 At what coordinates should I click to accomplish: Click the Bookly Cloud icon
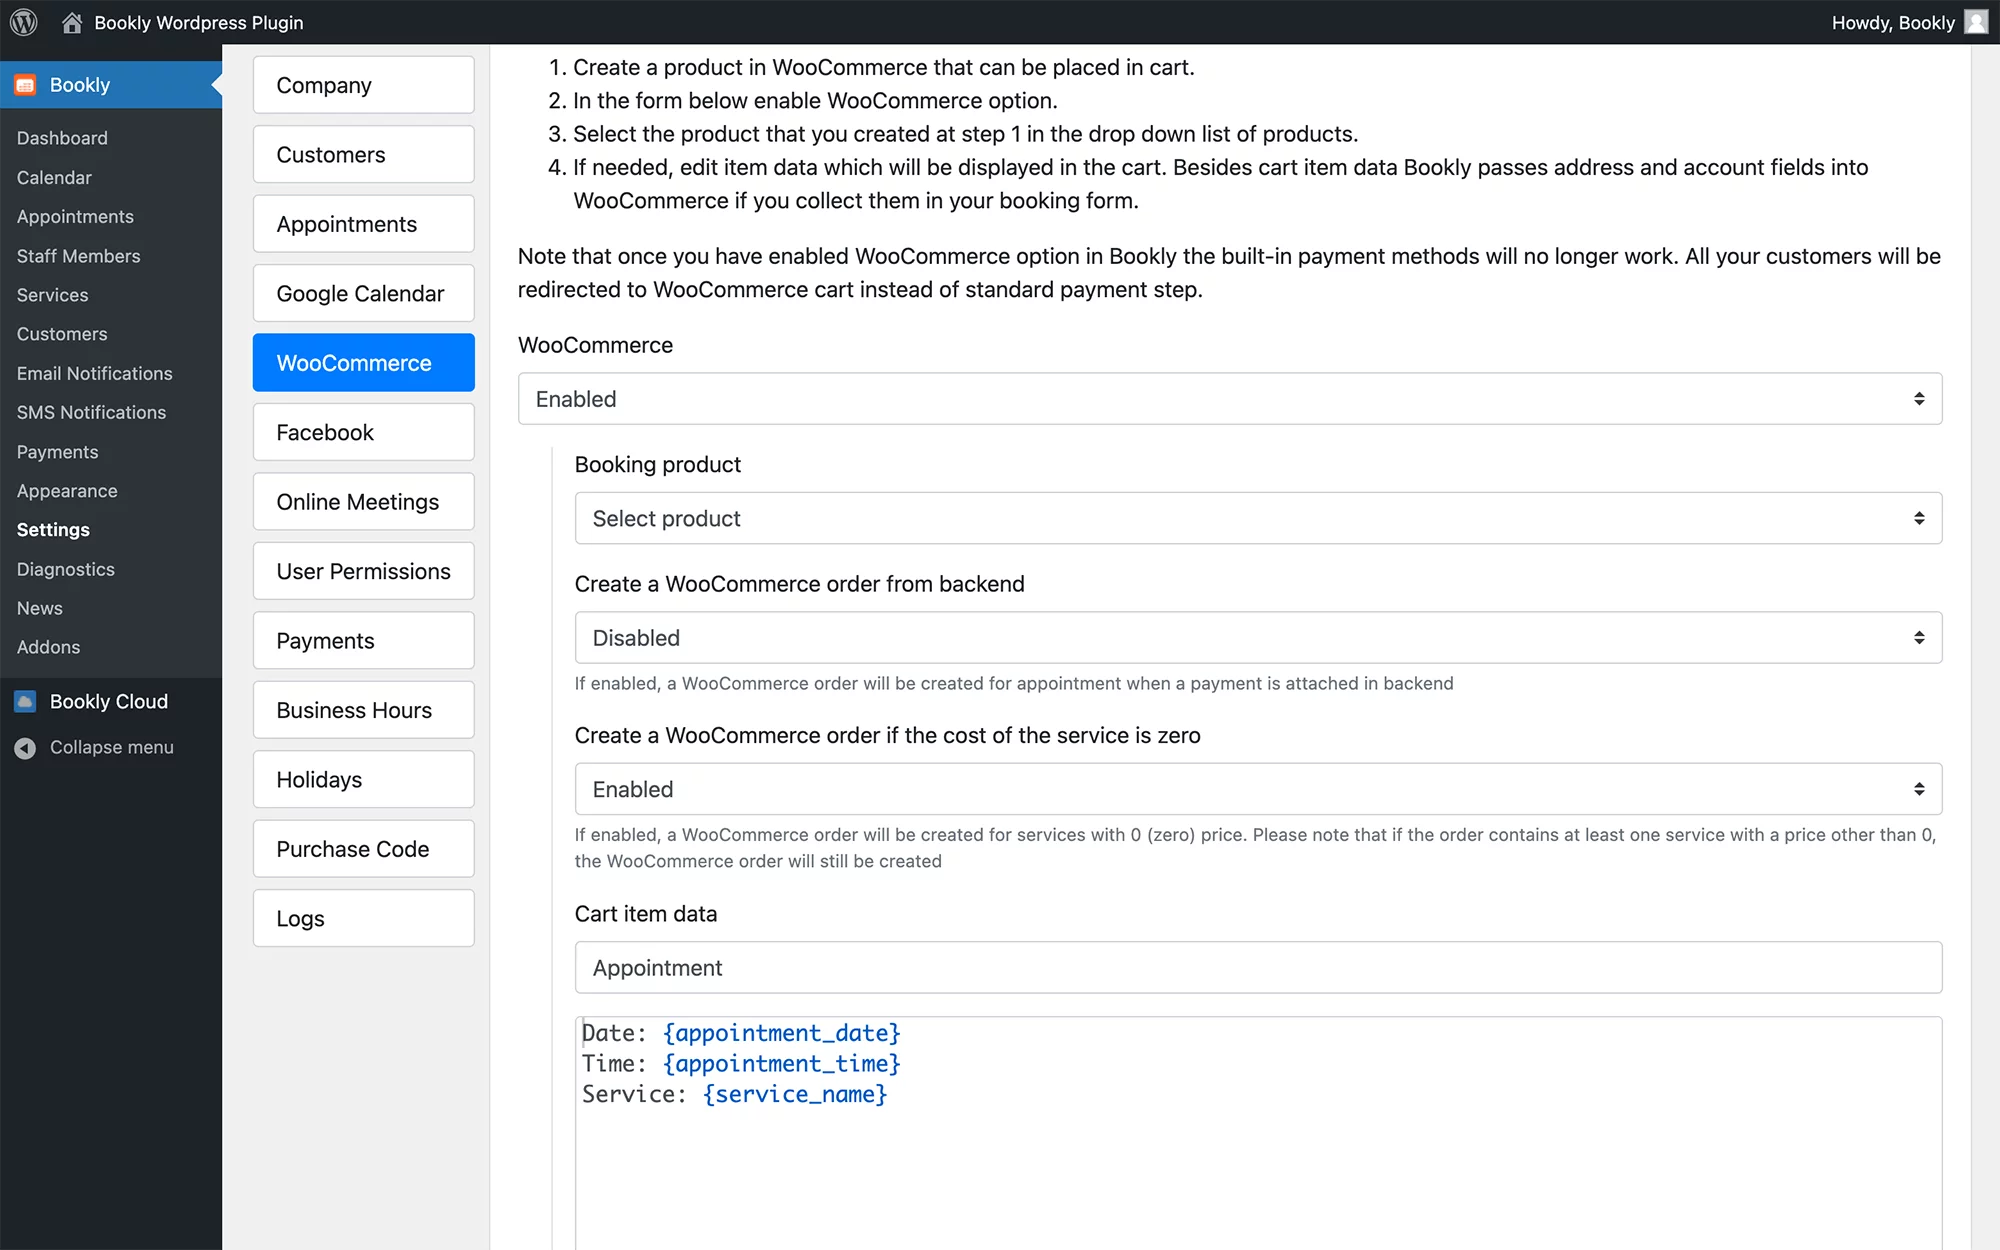click(x=25, y=702)
